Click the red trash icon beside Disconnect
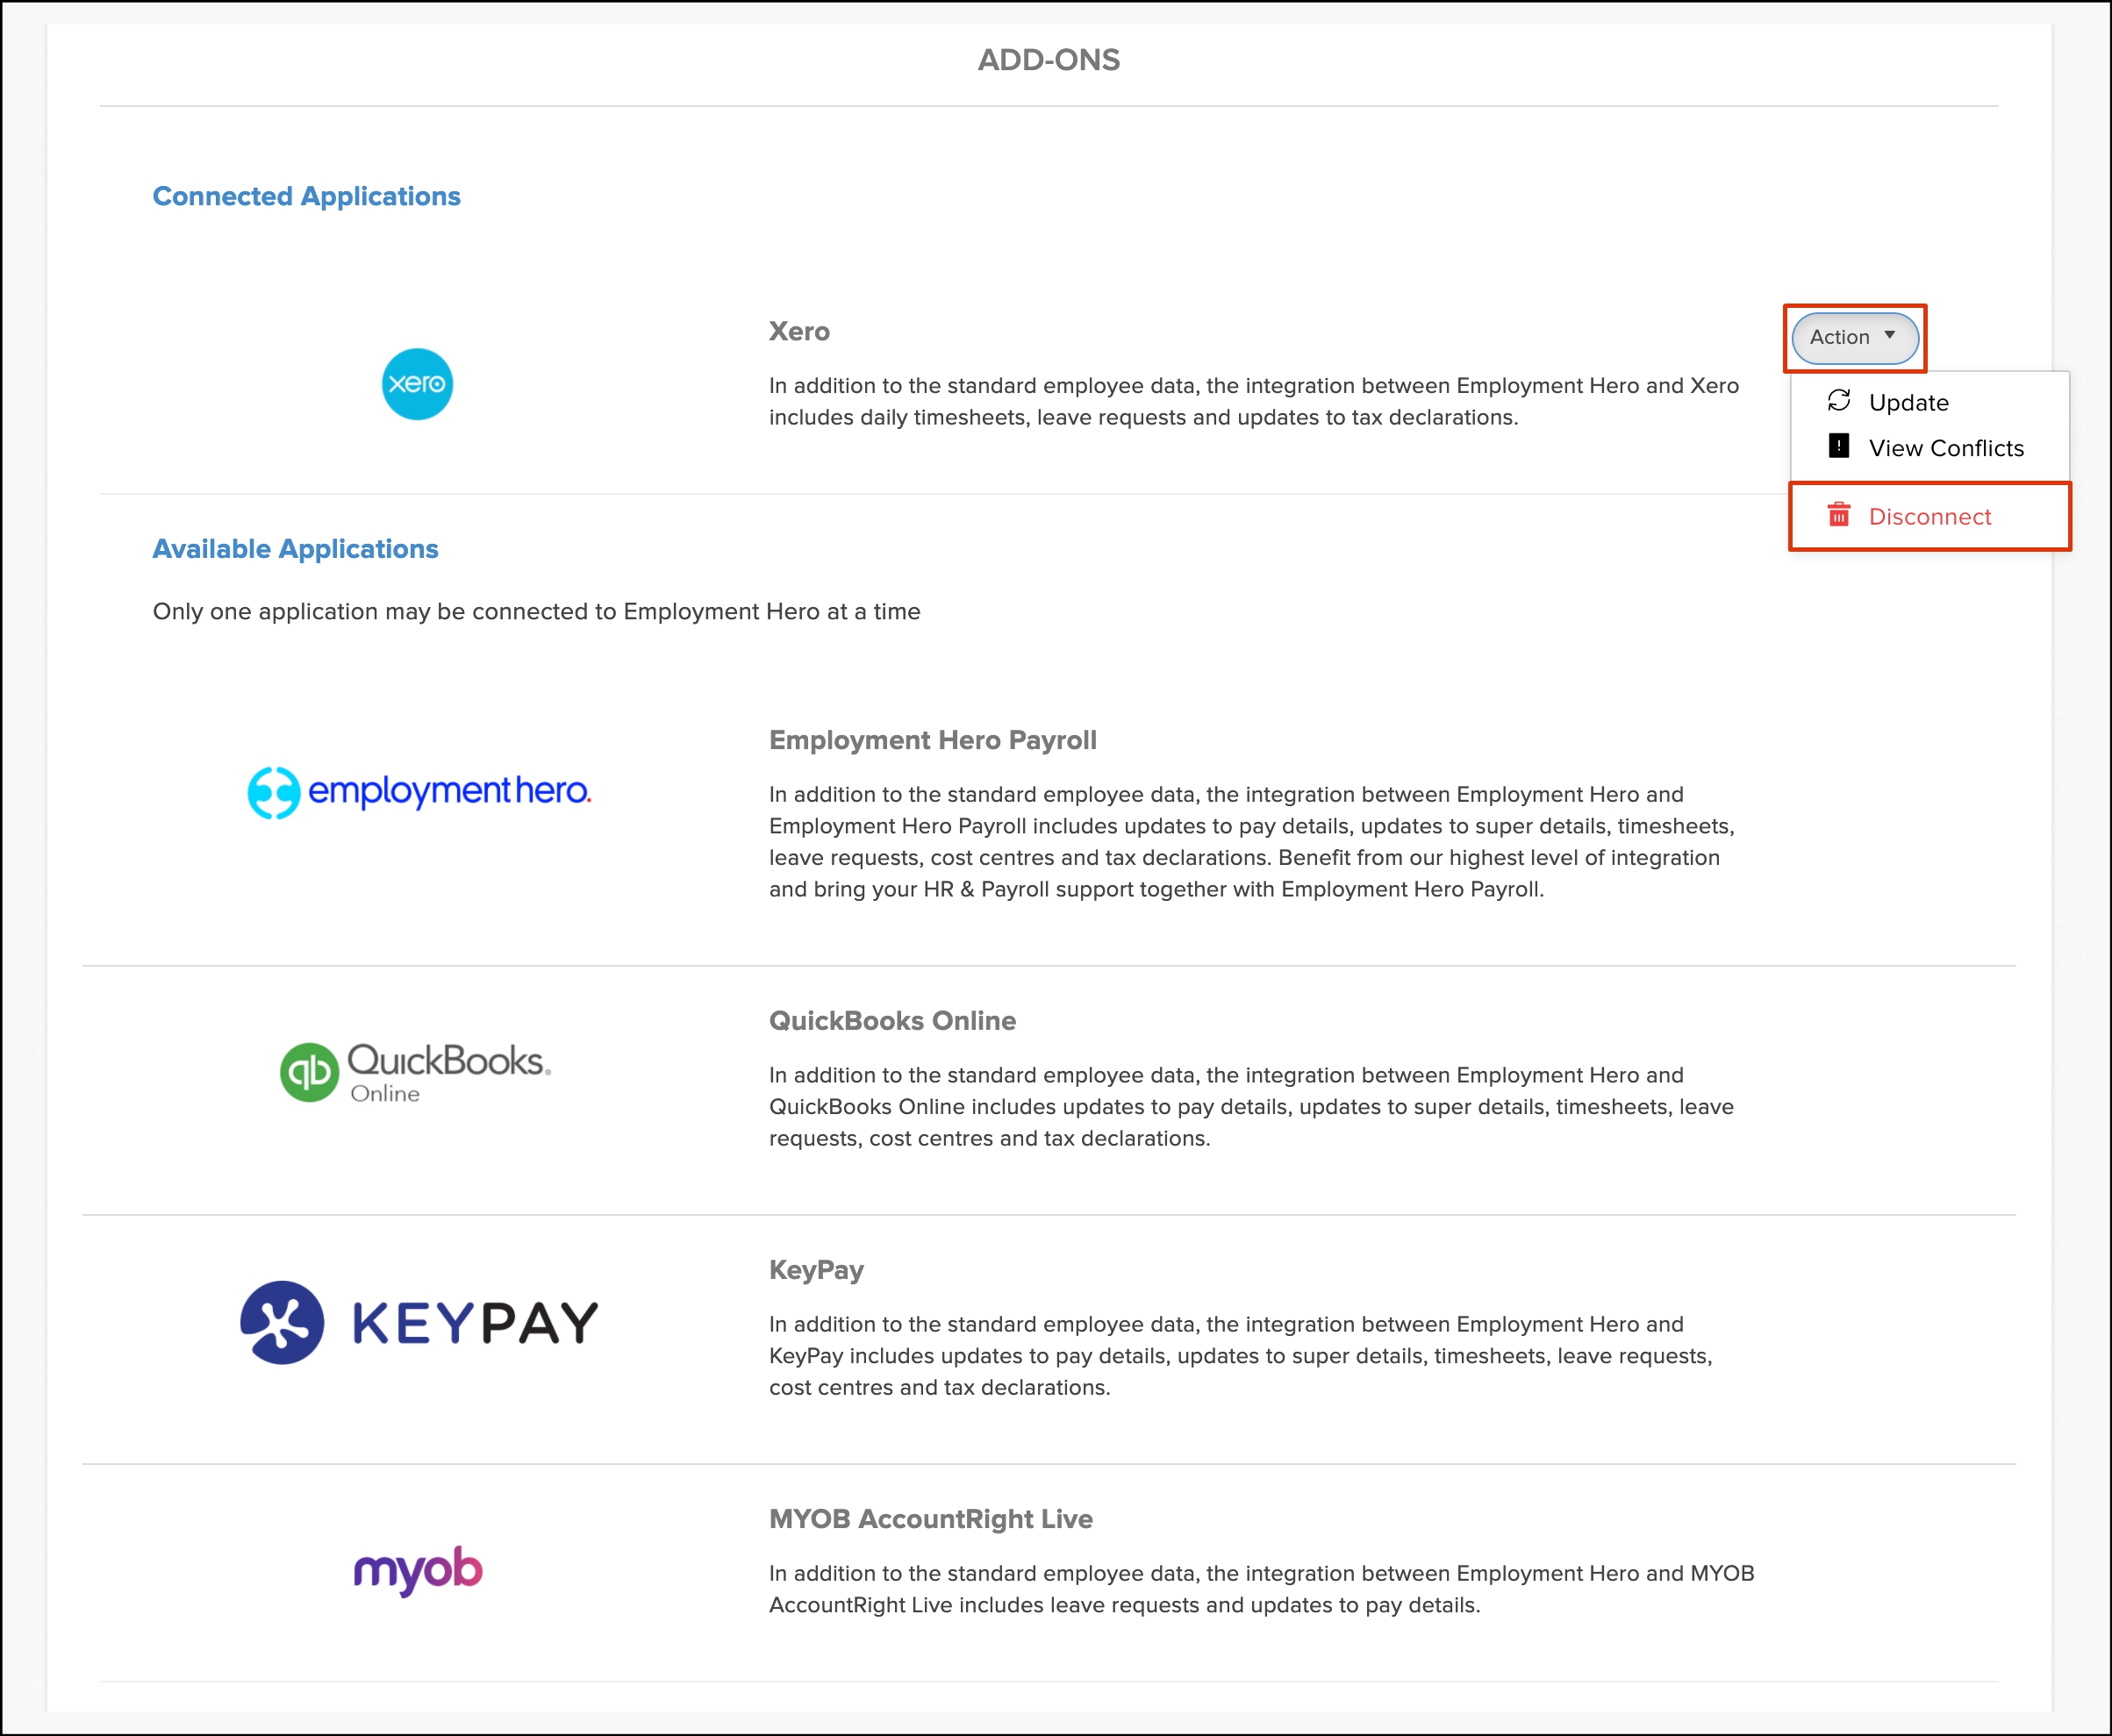2112x1736 pixels. tap(1838, 514)
